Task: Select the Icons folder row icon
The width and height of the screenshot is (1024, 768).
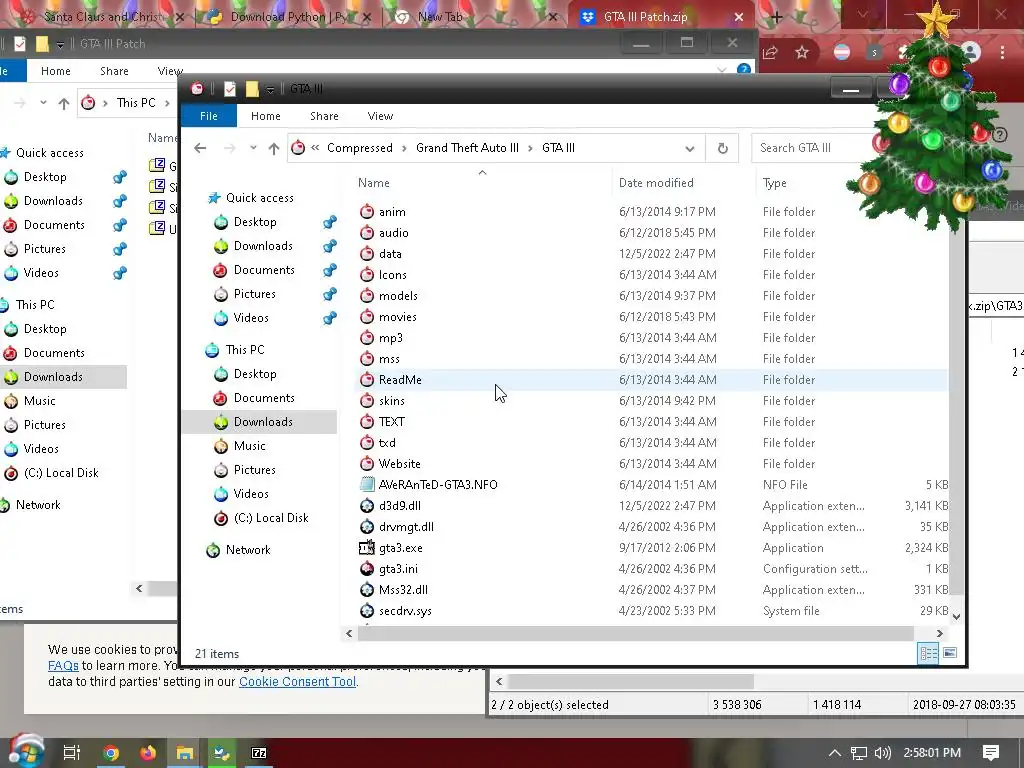Action: click(367, 274)
